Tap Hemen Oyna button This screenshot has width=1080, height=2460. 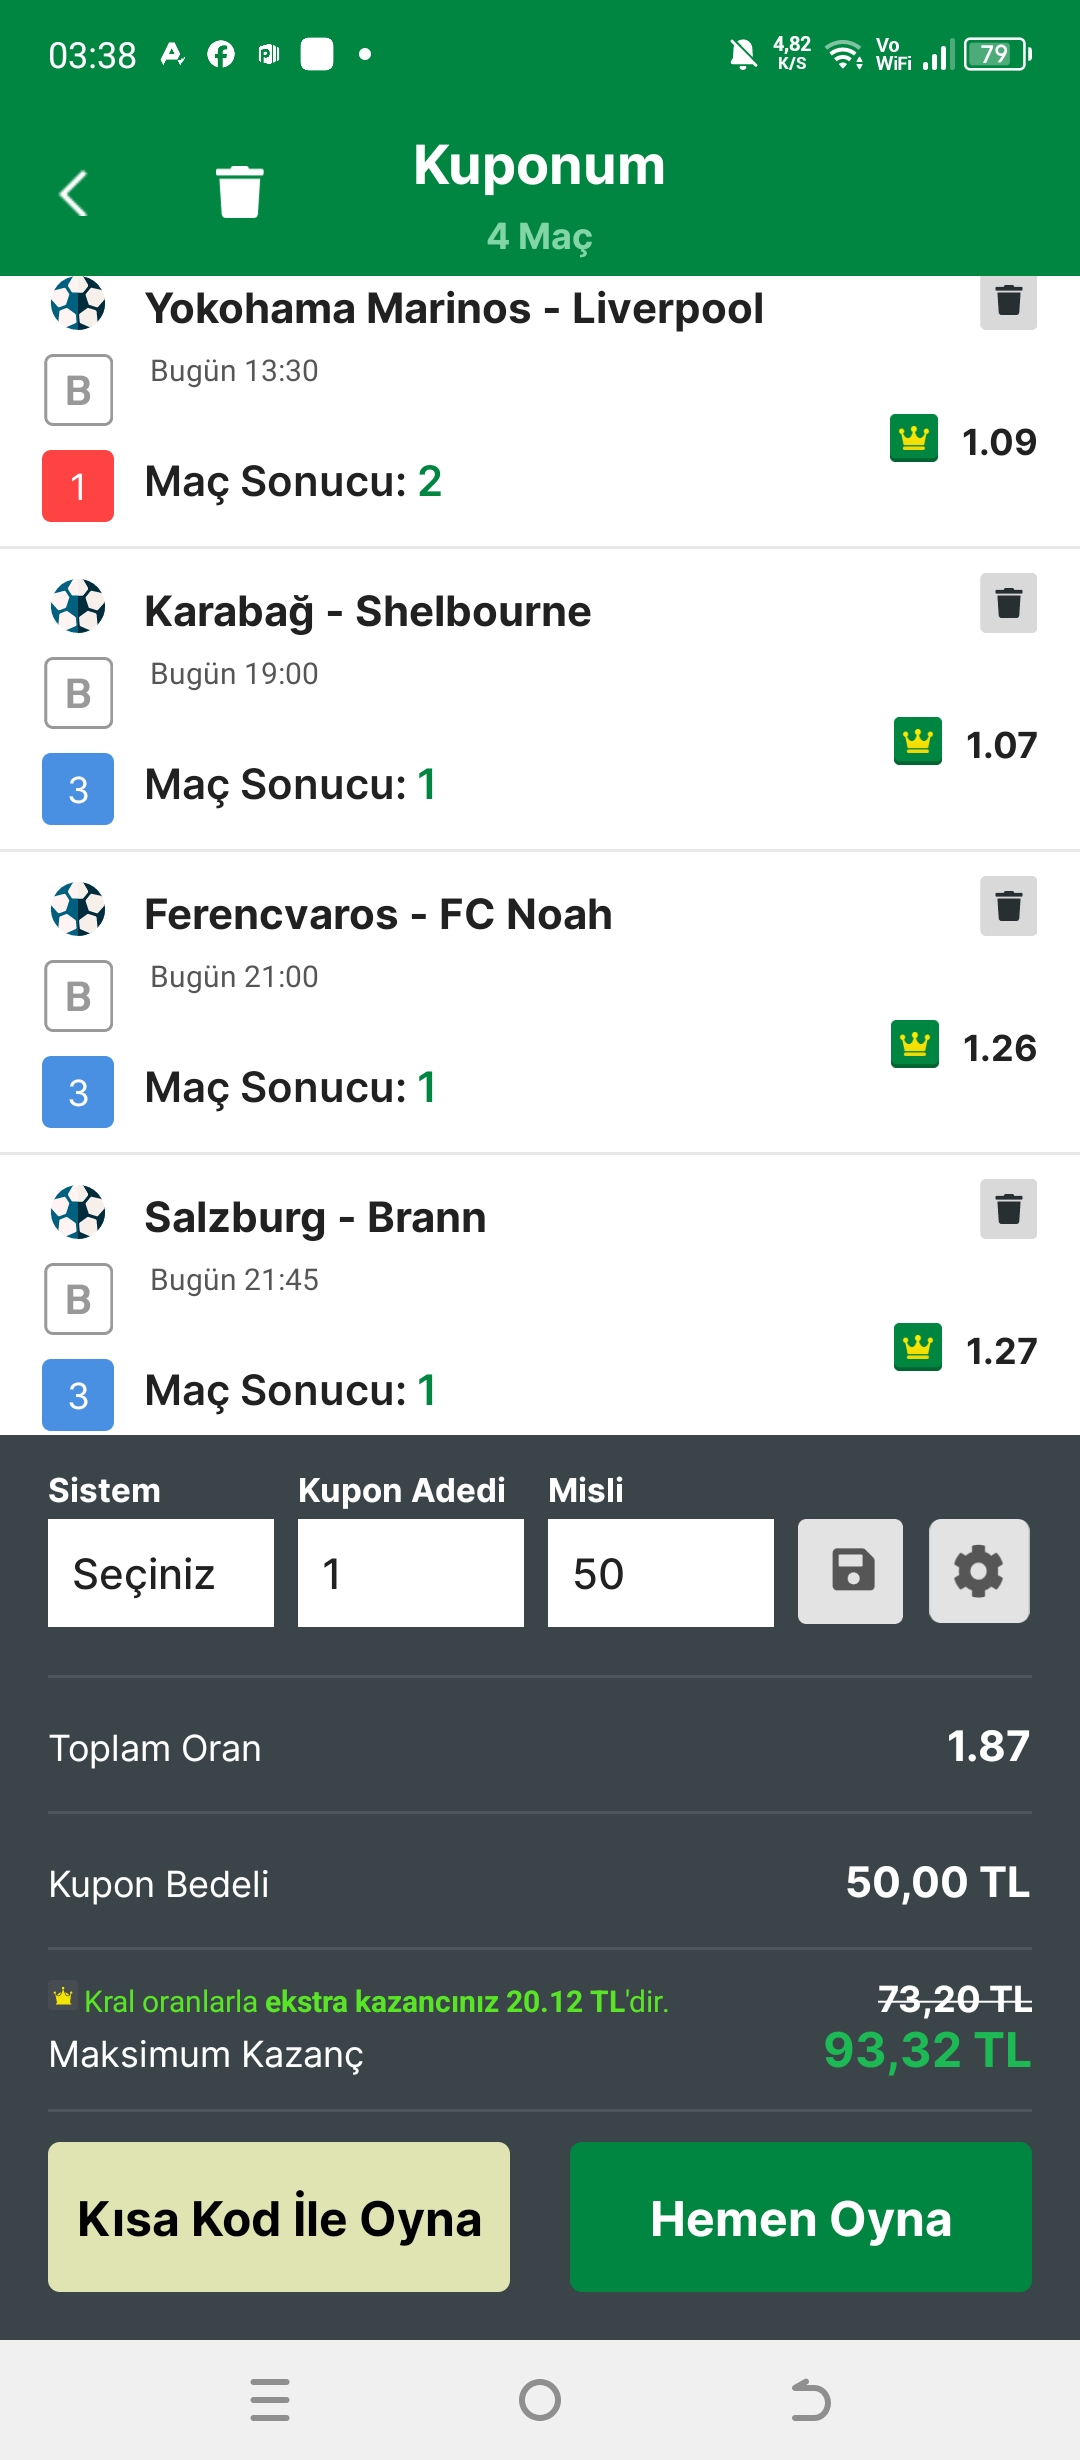tap(801, 2217)
